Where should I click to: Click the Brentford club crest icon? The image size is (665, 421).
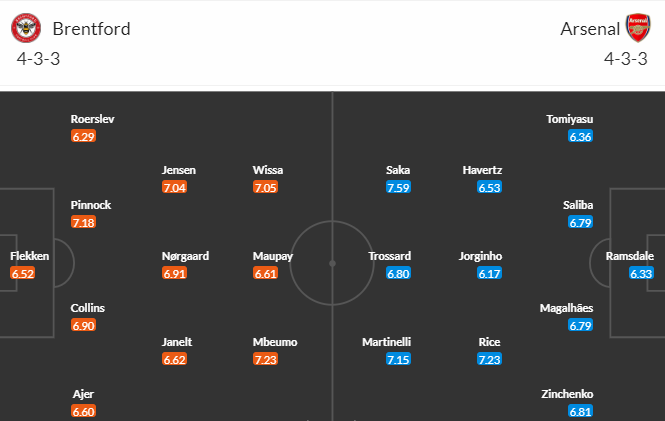(26, 28)
